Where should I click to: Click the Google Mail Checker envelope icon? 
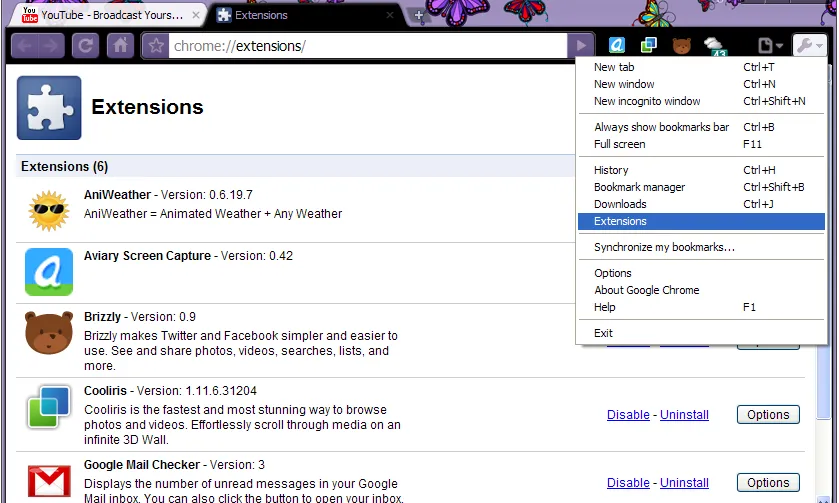[x=49, y=481]
